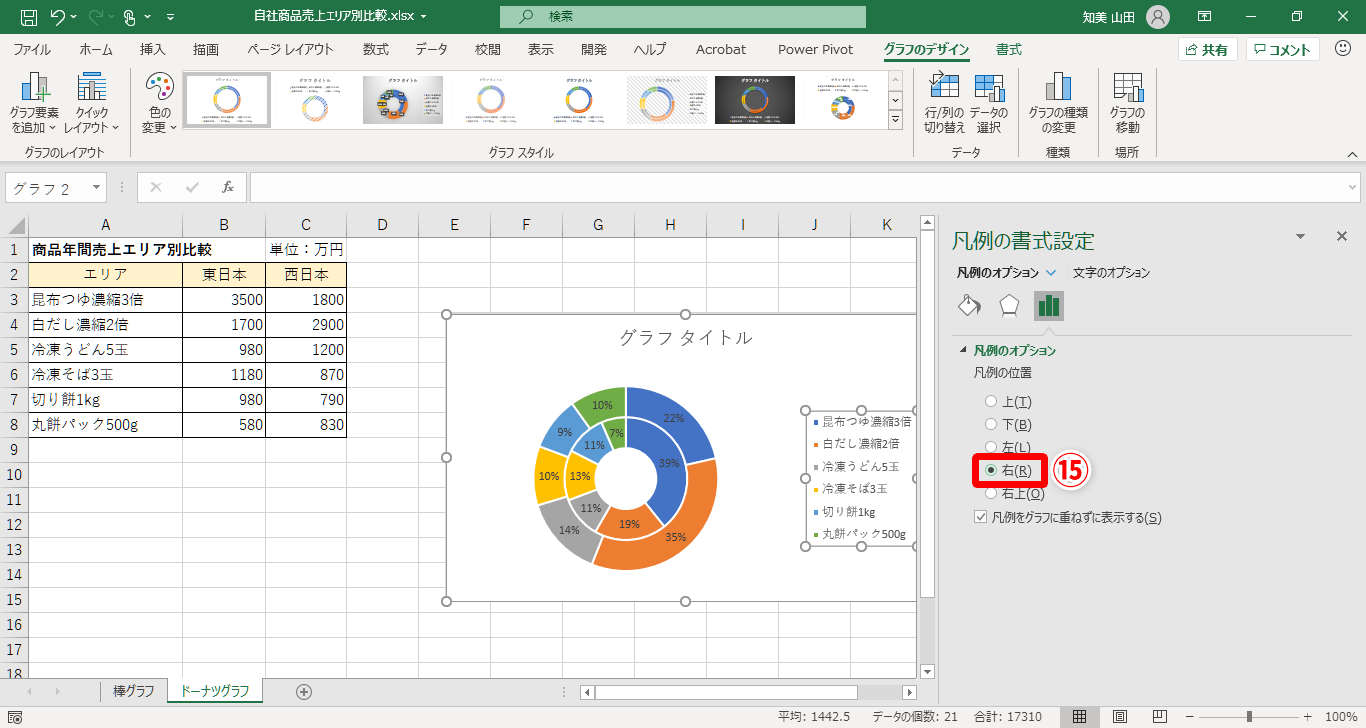Viewport: 1366px width, 728px height.
Task: Click データの選択 (Select Data)
Action: click(989, 103)
